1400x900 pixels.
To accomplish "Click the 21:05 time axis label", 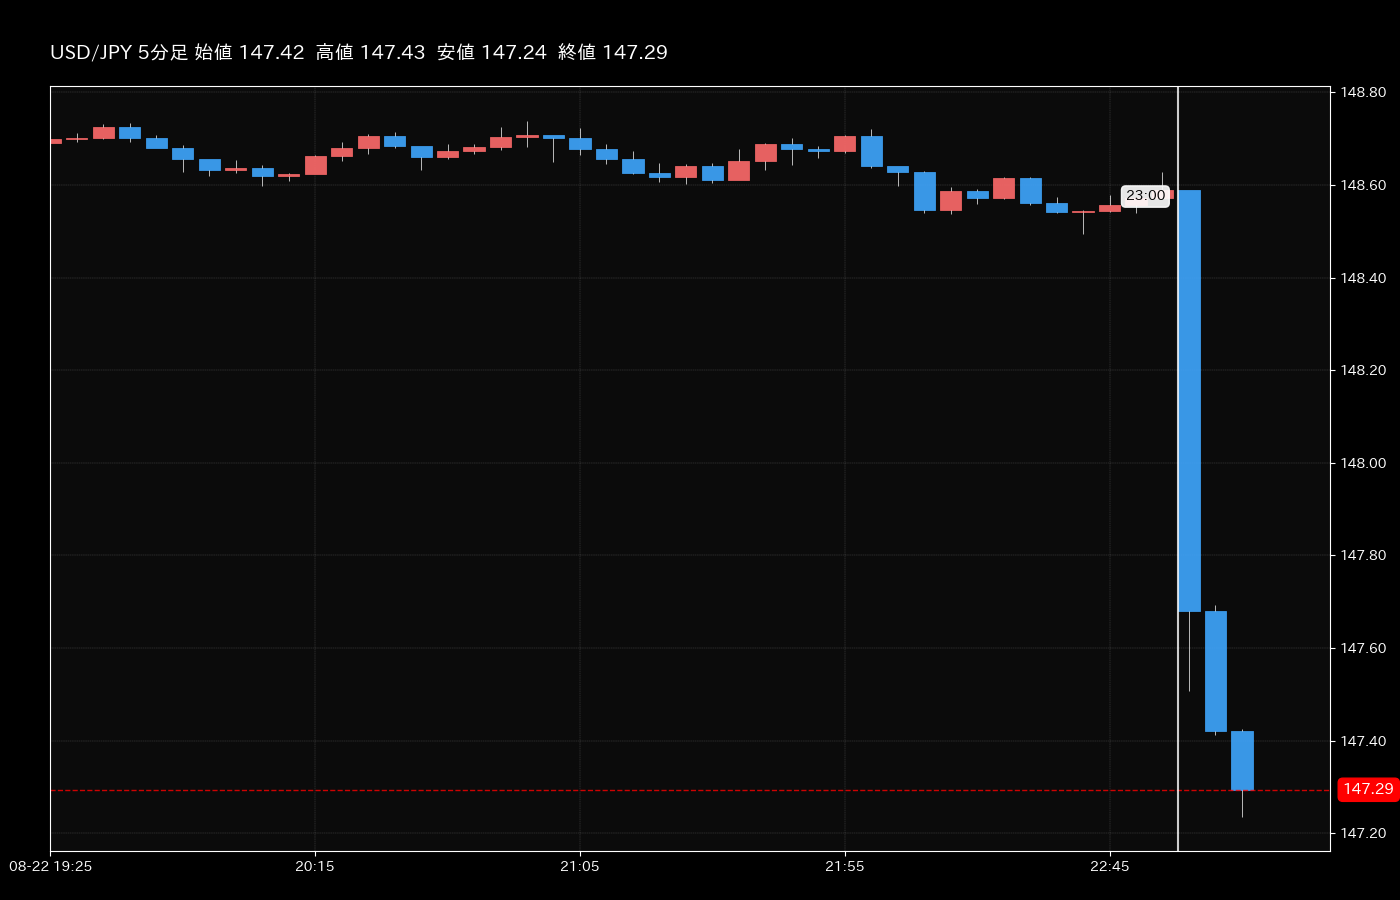I will click(x=580, y=866).
